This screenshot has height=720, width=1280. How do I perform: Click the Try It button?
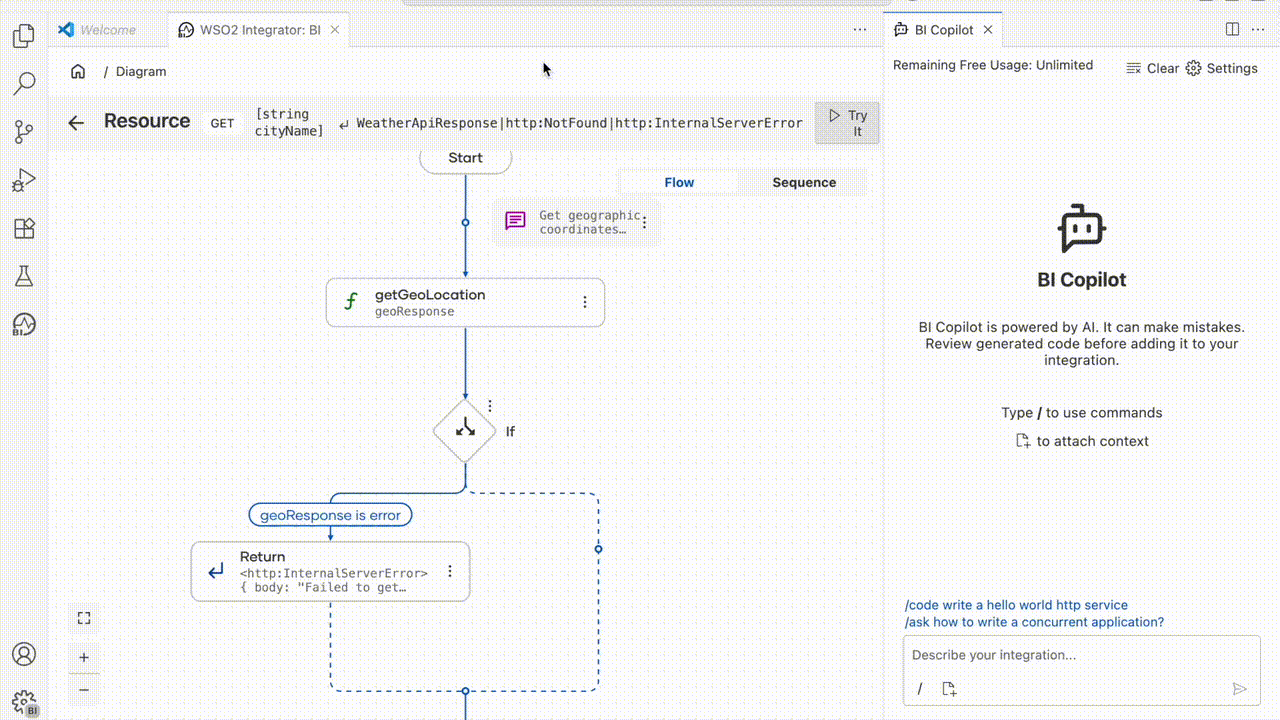[848, 123]
